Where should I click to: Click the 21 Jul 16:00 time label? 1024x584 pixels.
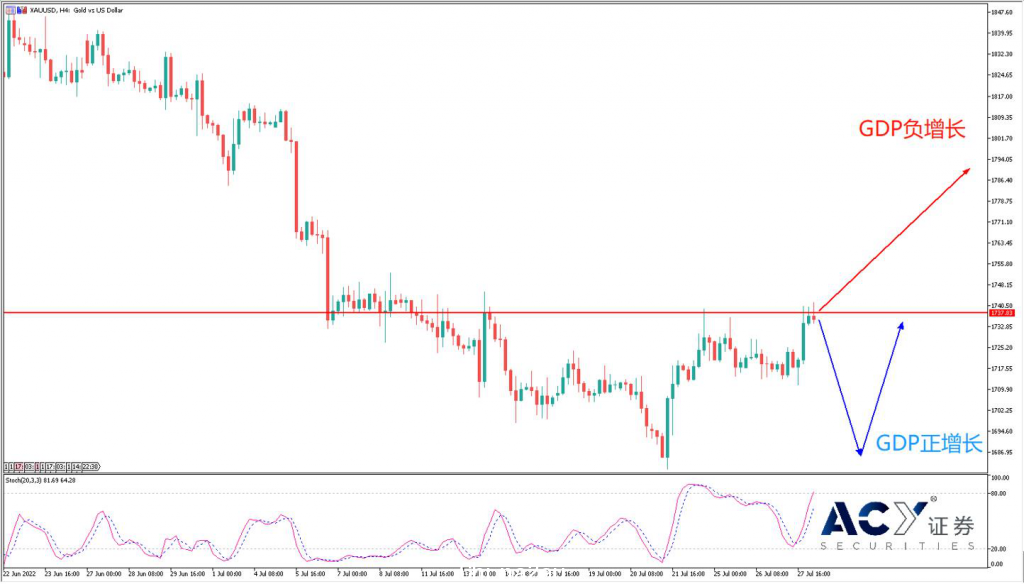[689, 574]
